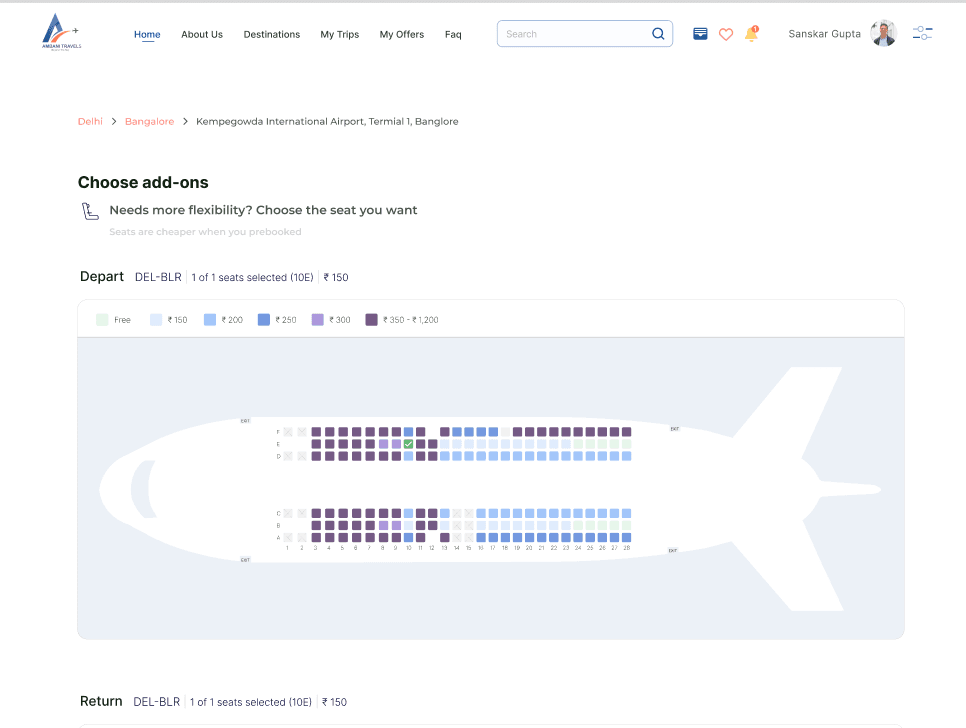
Task: Select seat 1D from the seat map
Action: click(x=288, y=455)
